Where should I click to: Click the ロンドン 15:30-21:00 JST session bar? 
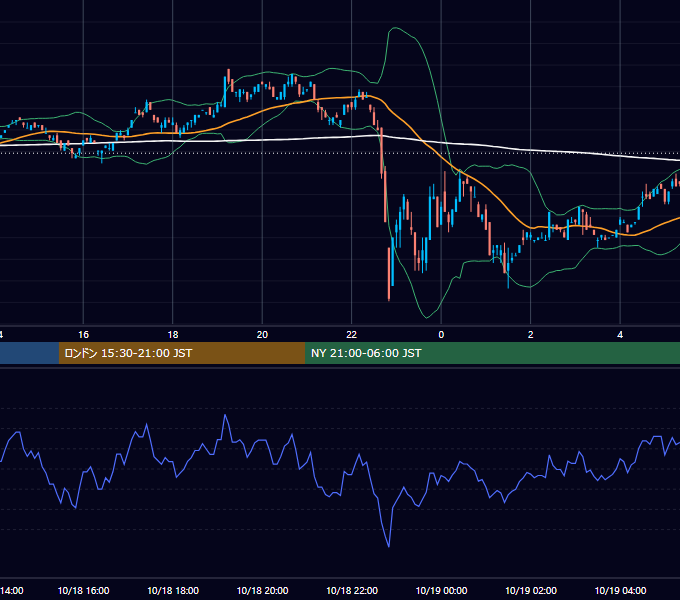point(182,353)
